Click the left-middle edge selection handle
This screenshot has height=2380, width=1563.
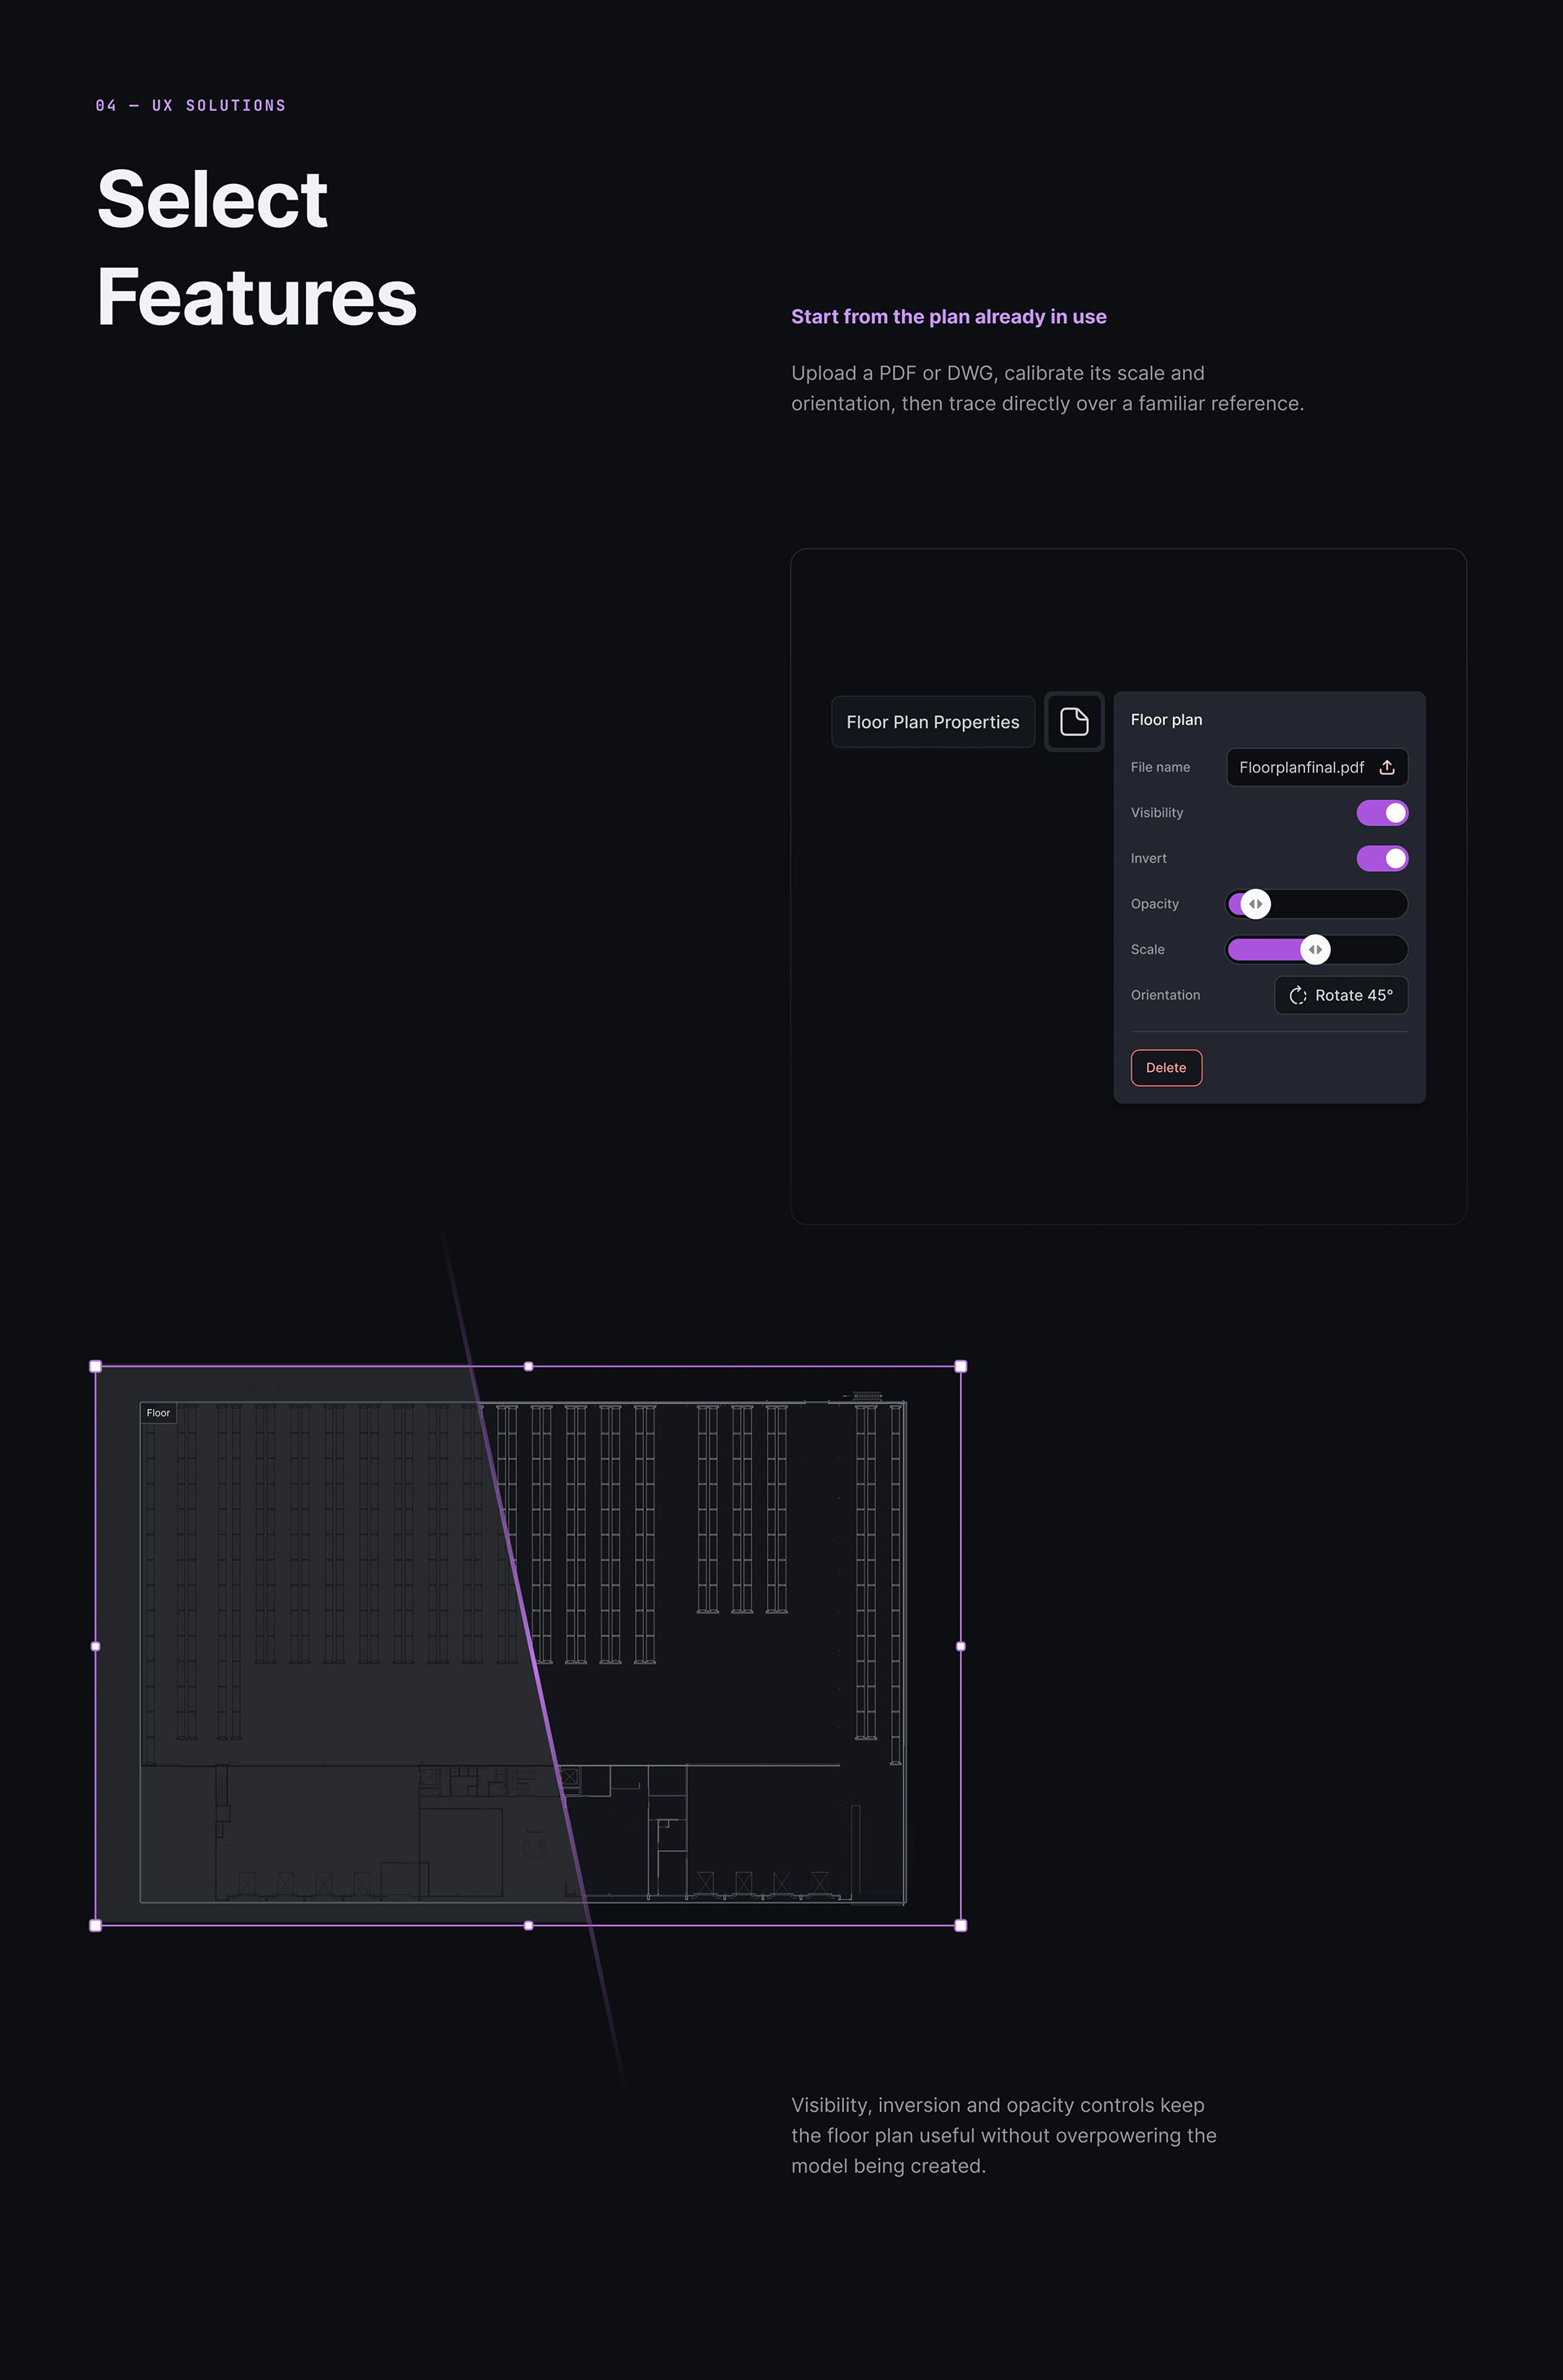point(96,1646)
